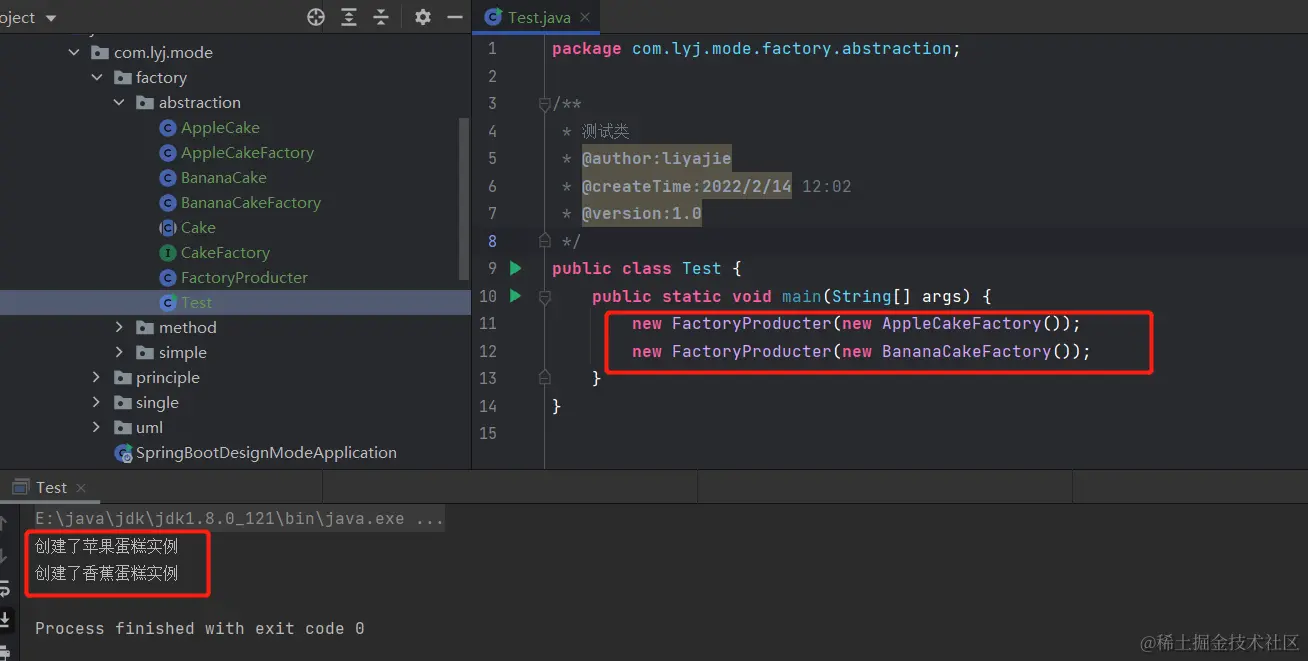
Task: Toggle soft-wrap in Run console
Action: pyautogui.click(x=5, y=589)
